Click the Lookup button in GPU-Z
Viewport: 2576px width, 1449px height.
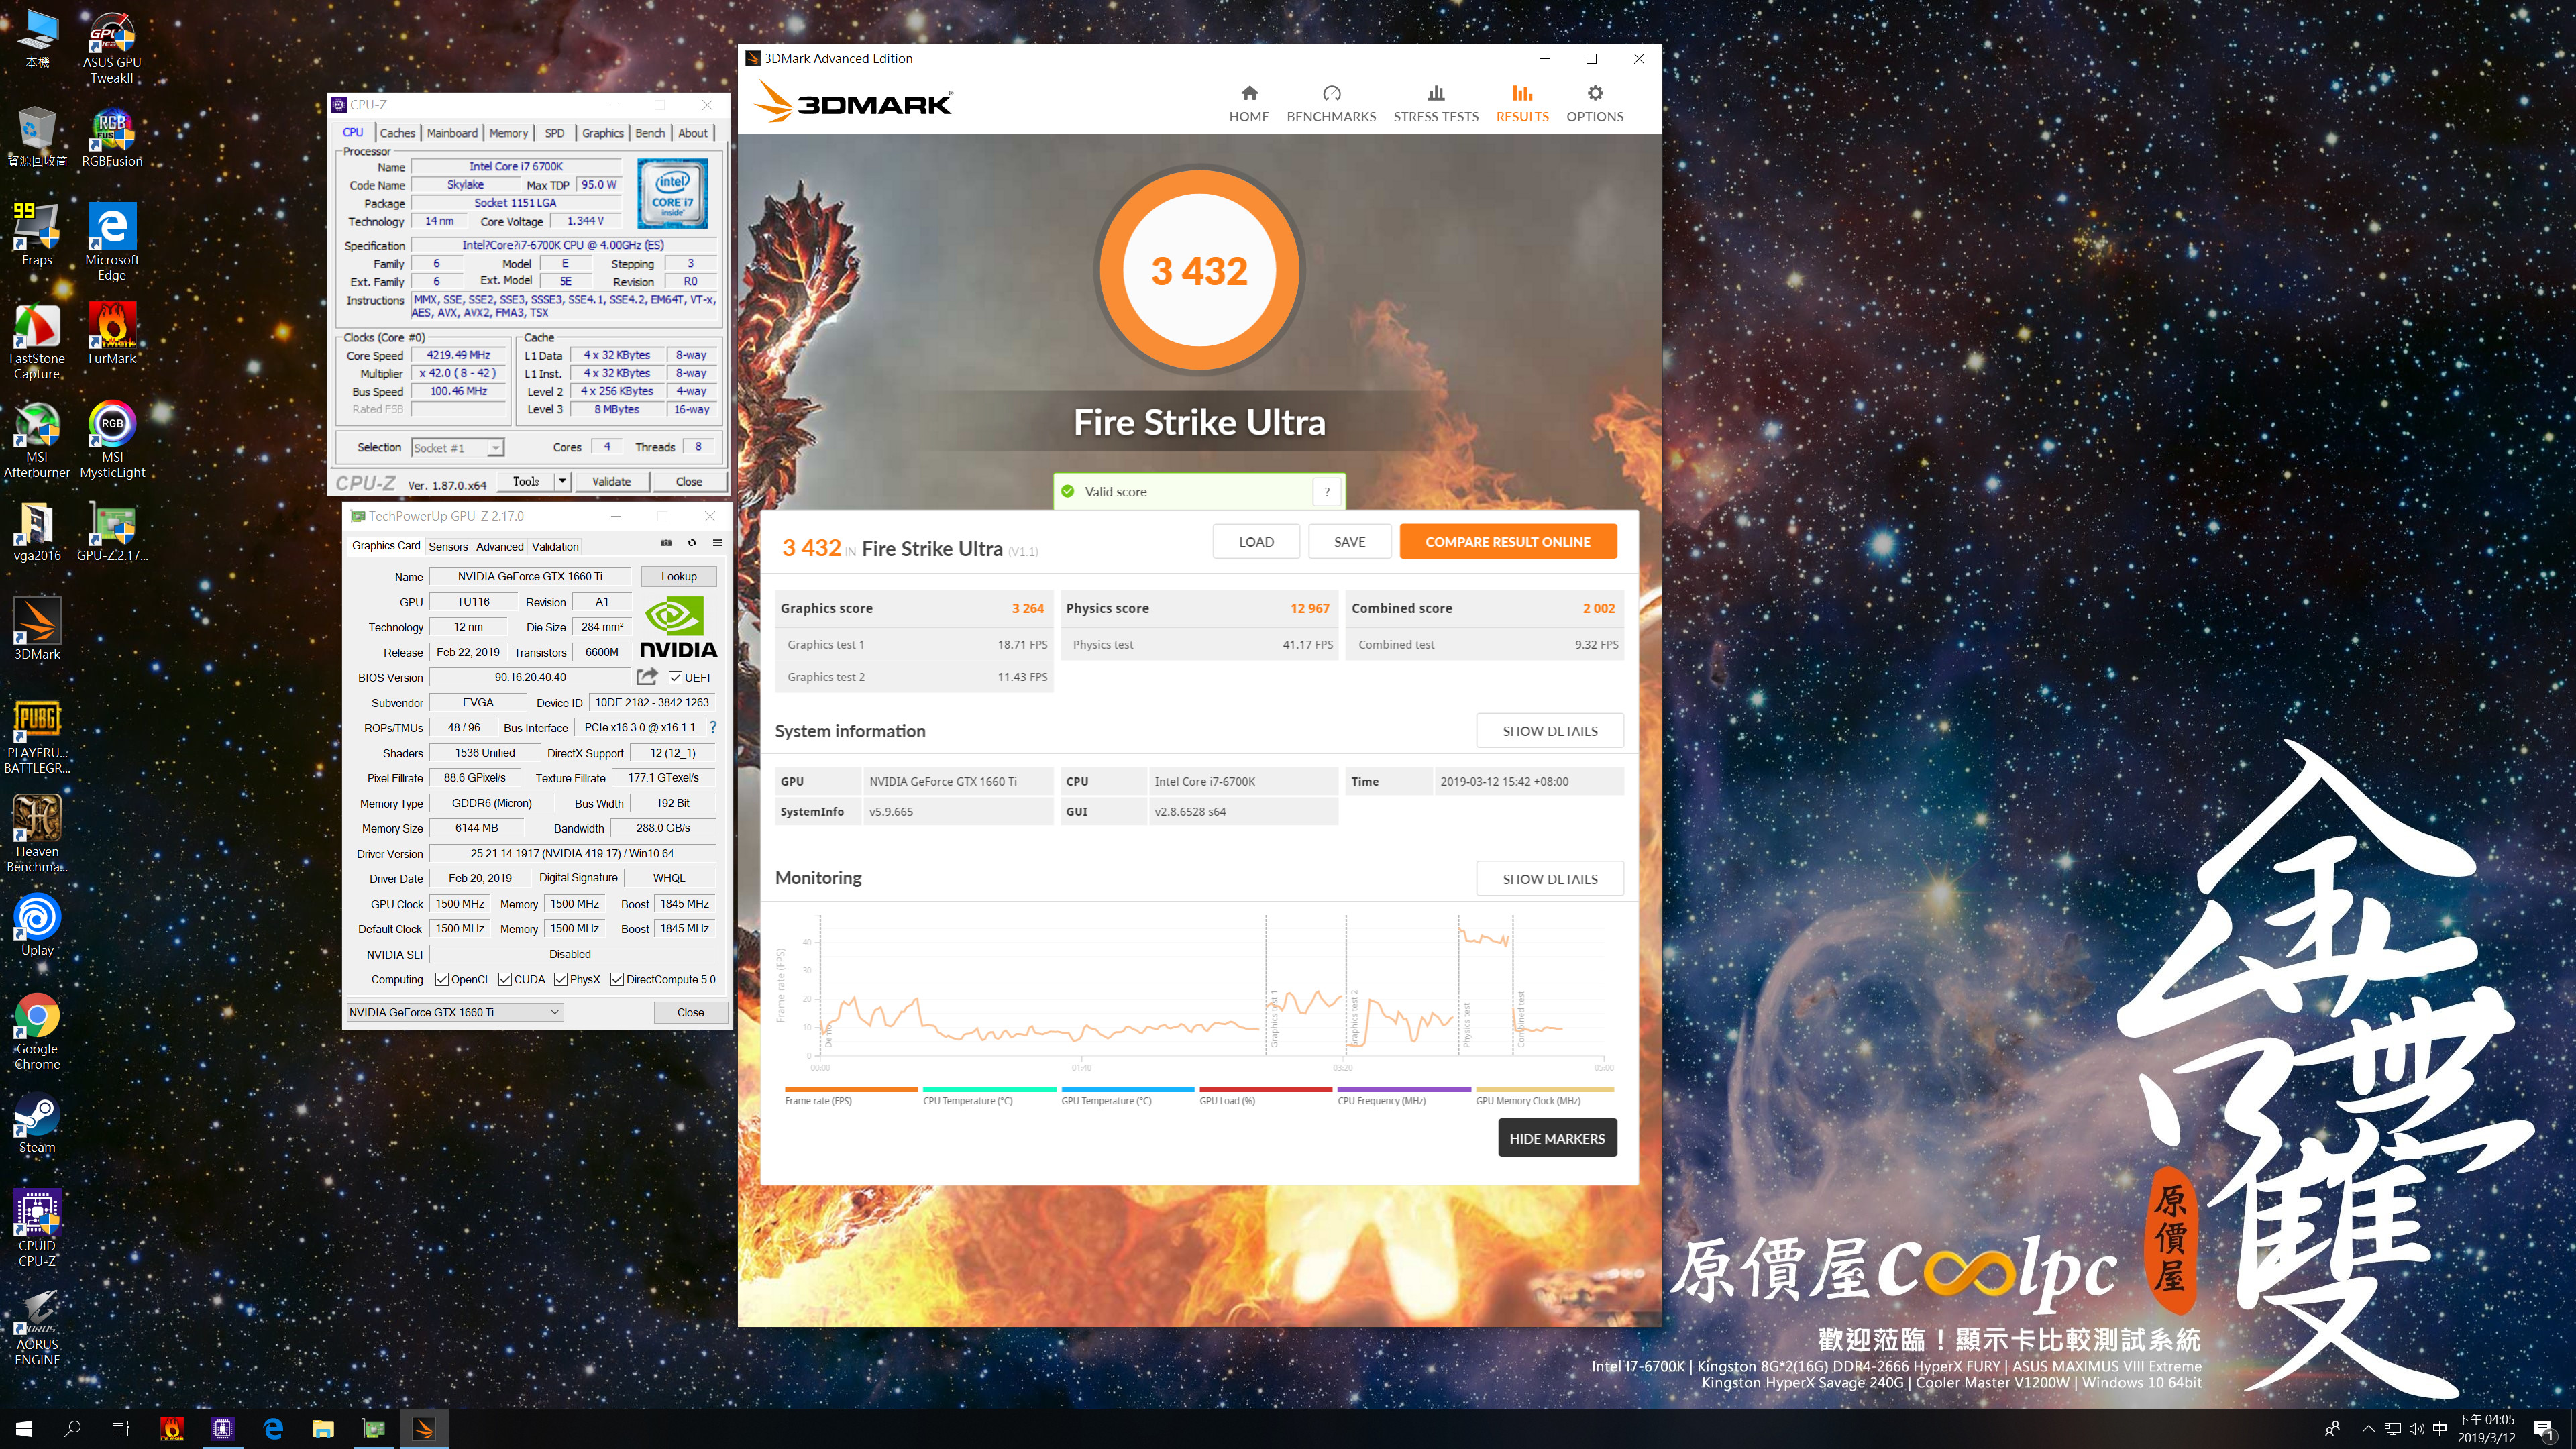point(679,576)
